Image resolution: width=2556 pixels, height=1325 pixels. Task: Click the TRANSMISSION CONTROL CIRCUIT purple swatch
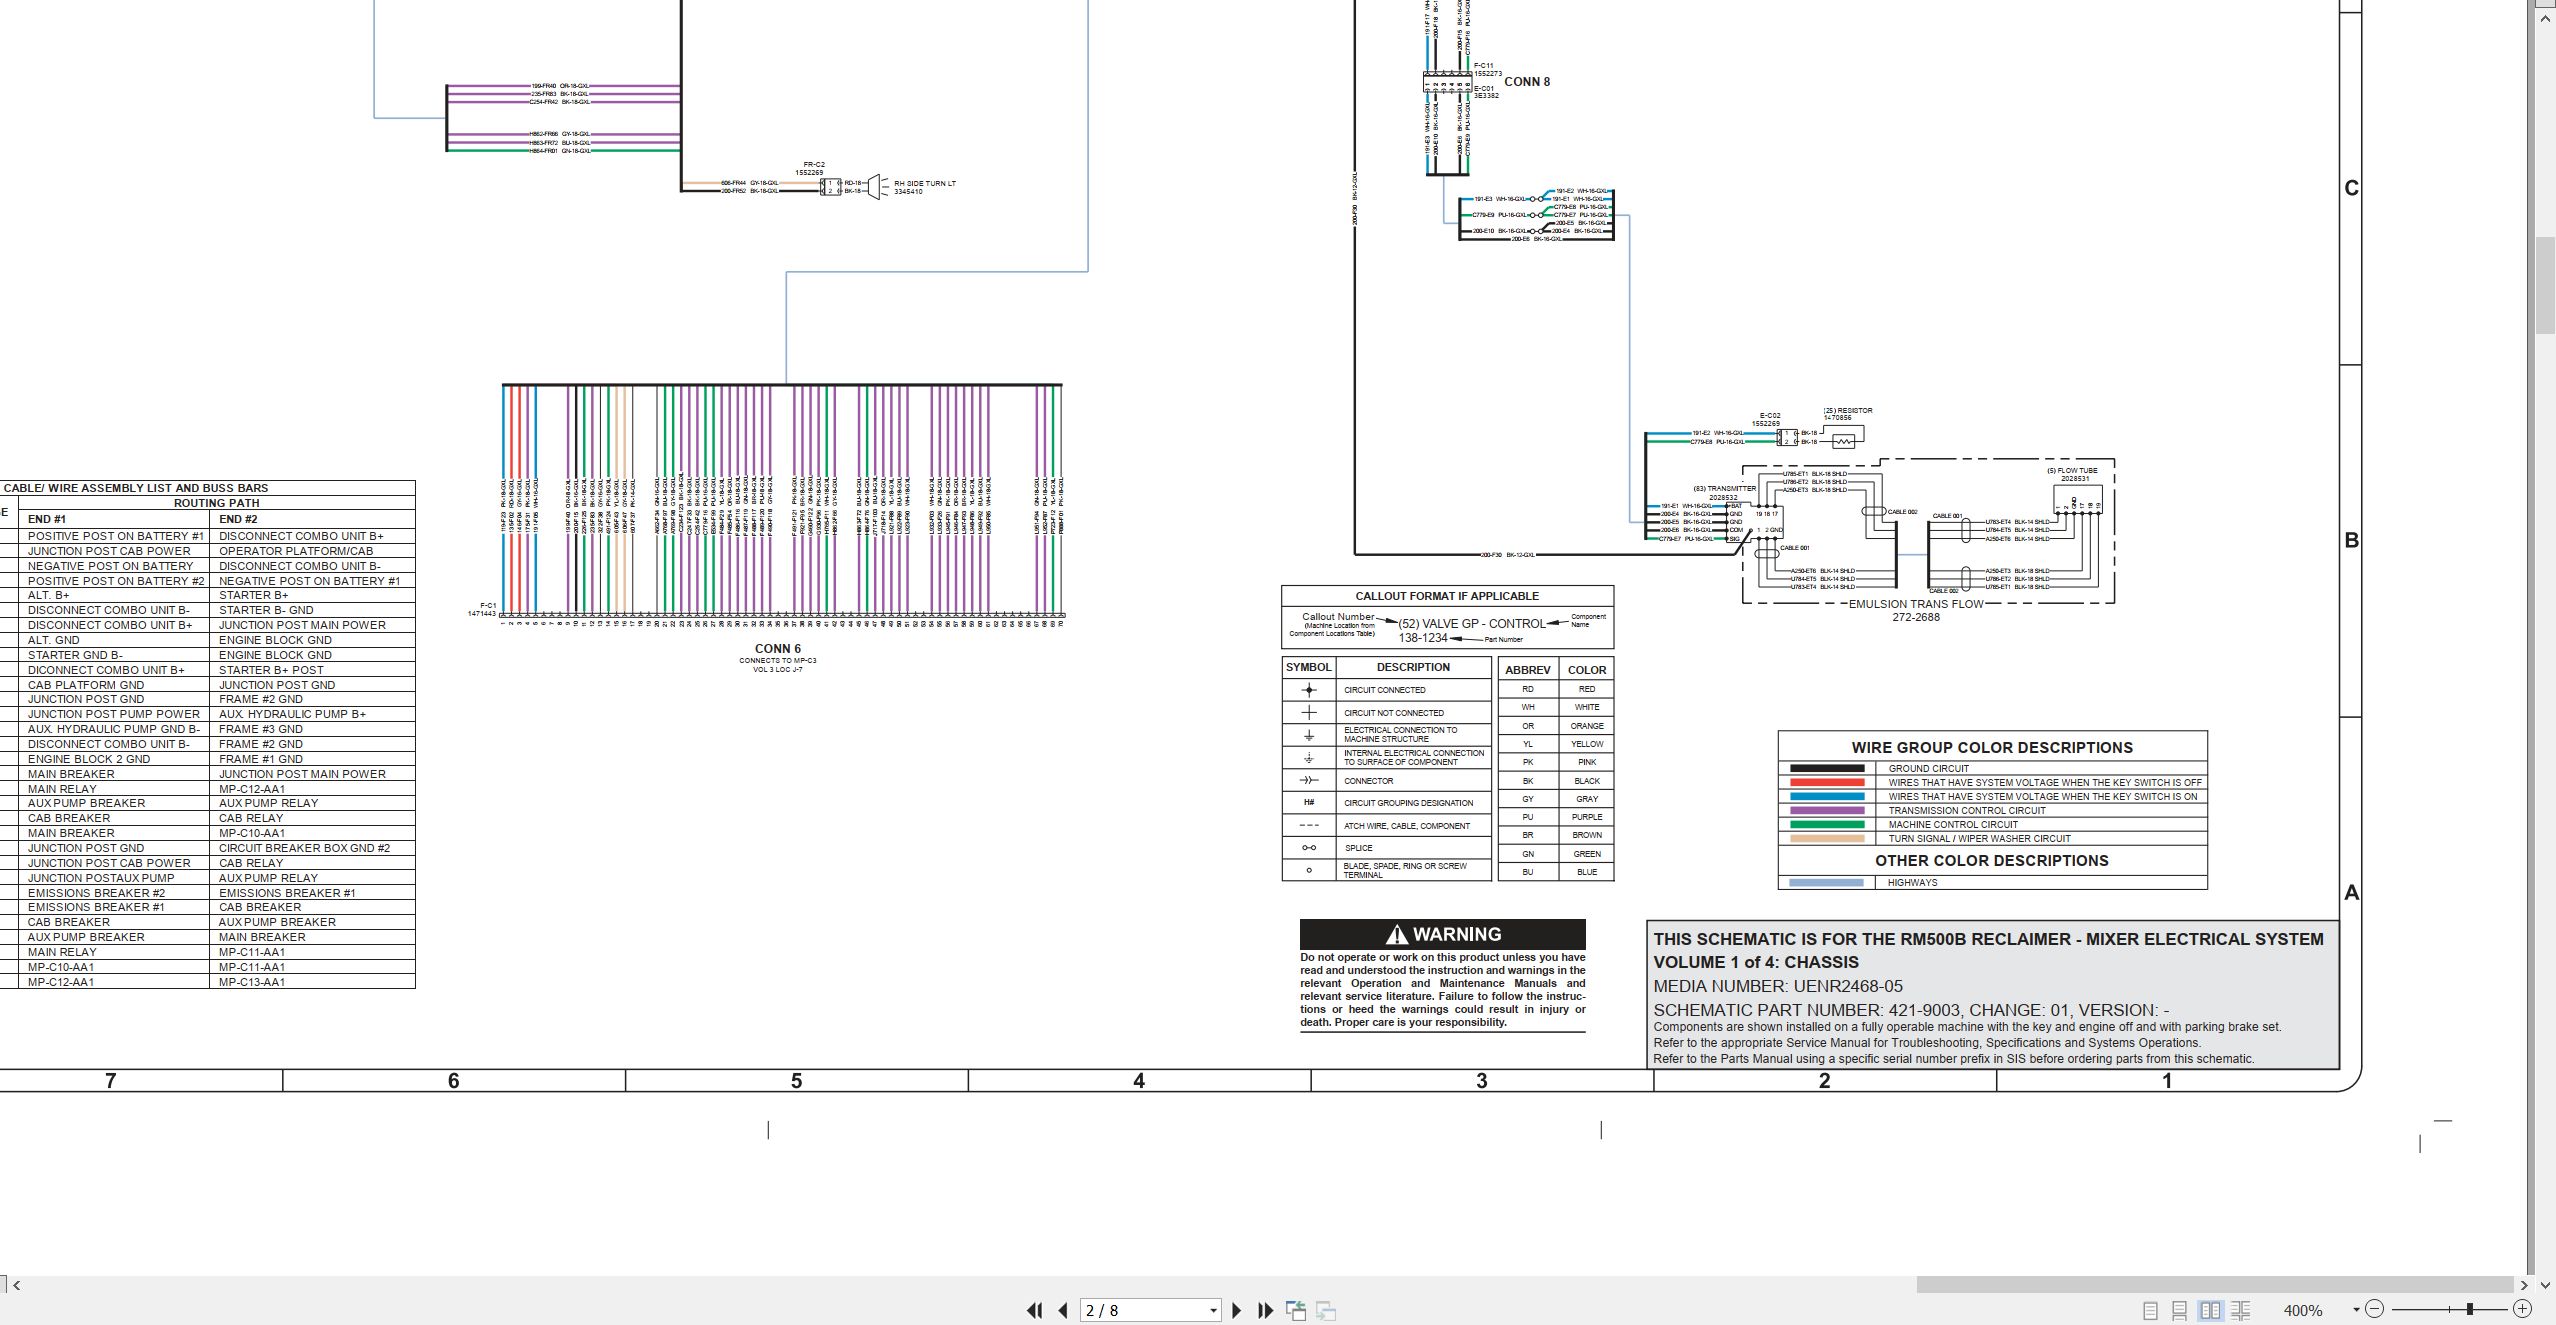pos(1826,811)
